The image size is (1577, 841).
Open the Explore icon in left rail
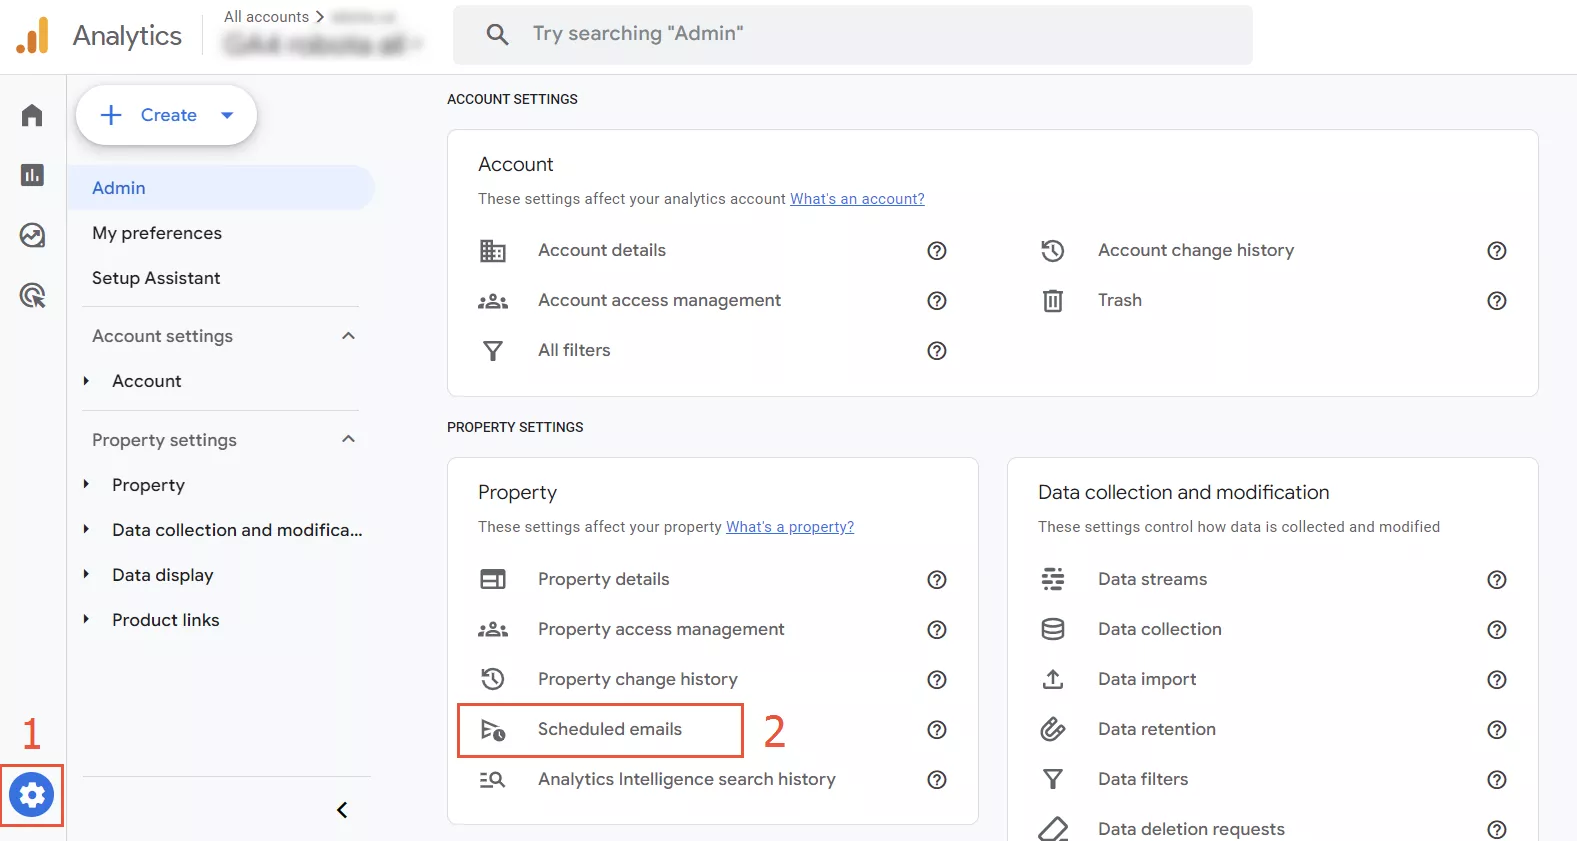click(x=32, y=235)
